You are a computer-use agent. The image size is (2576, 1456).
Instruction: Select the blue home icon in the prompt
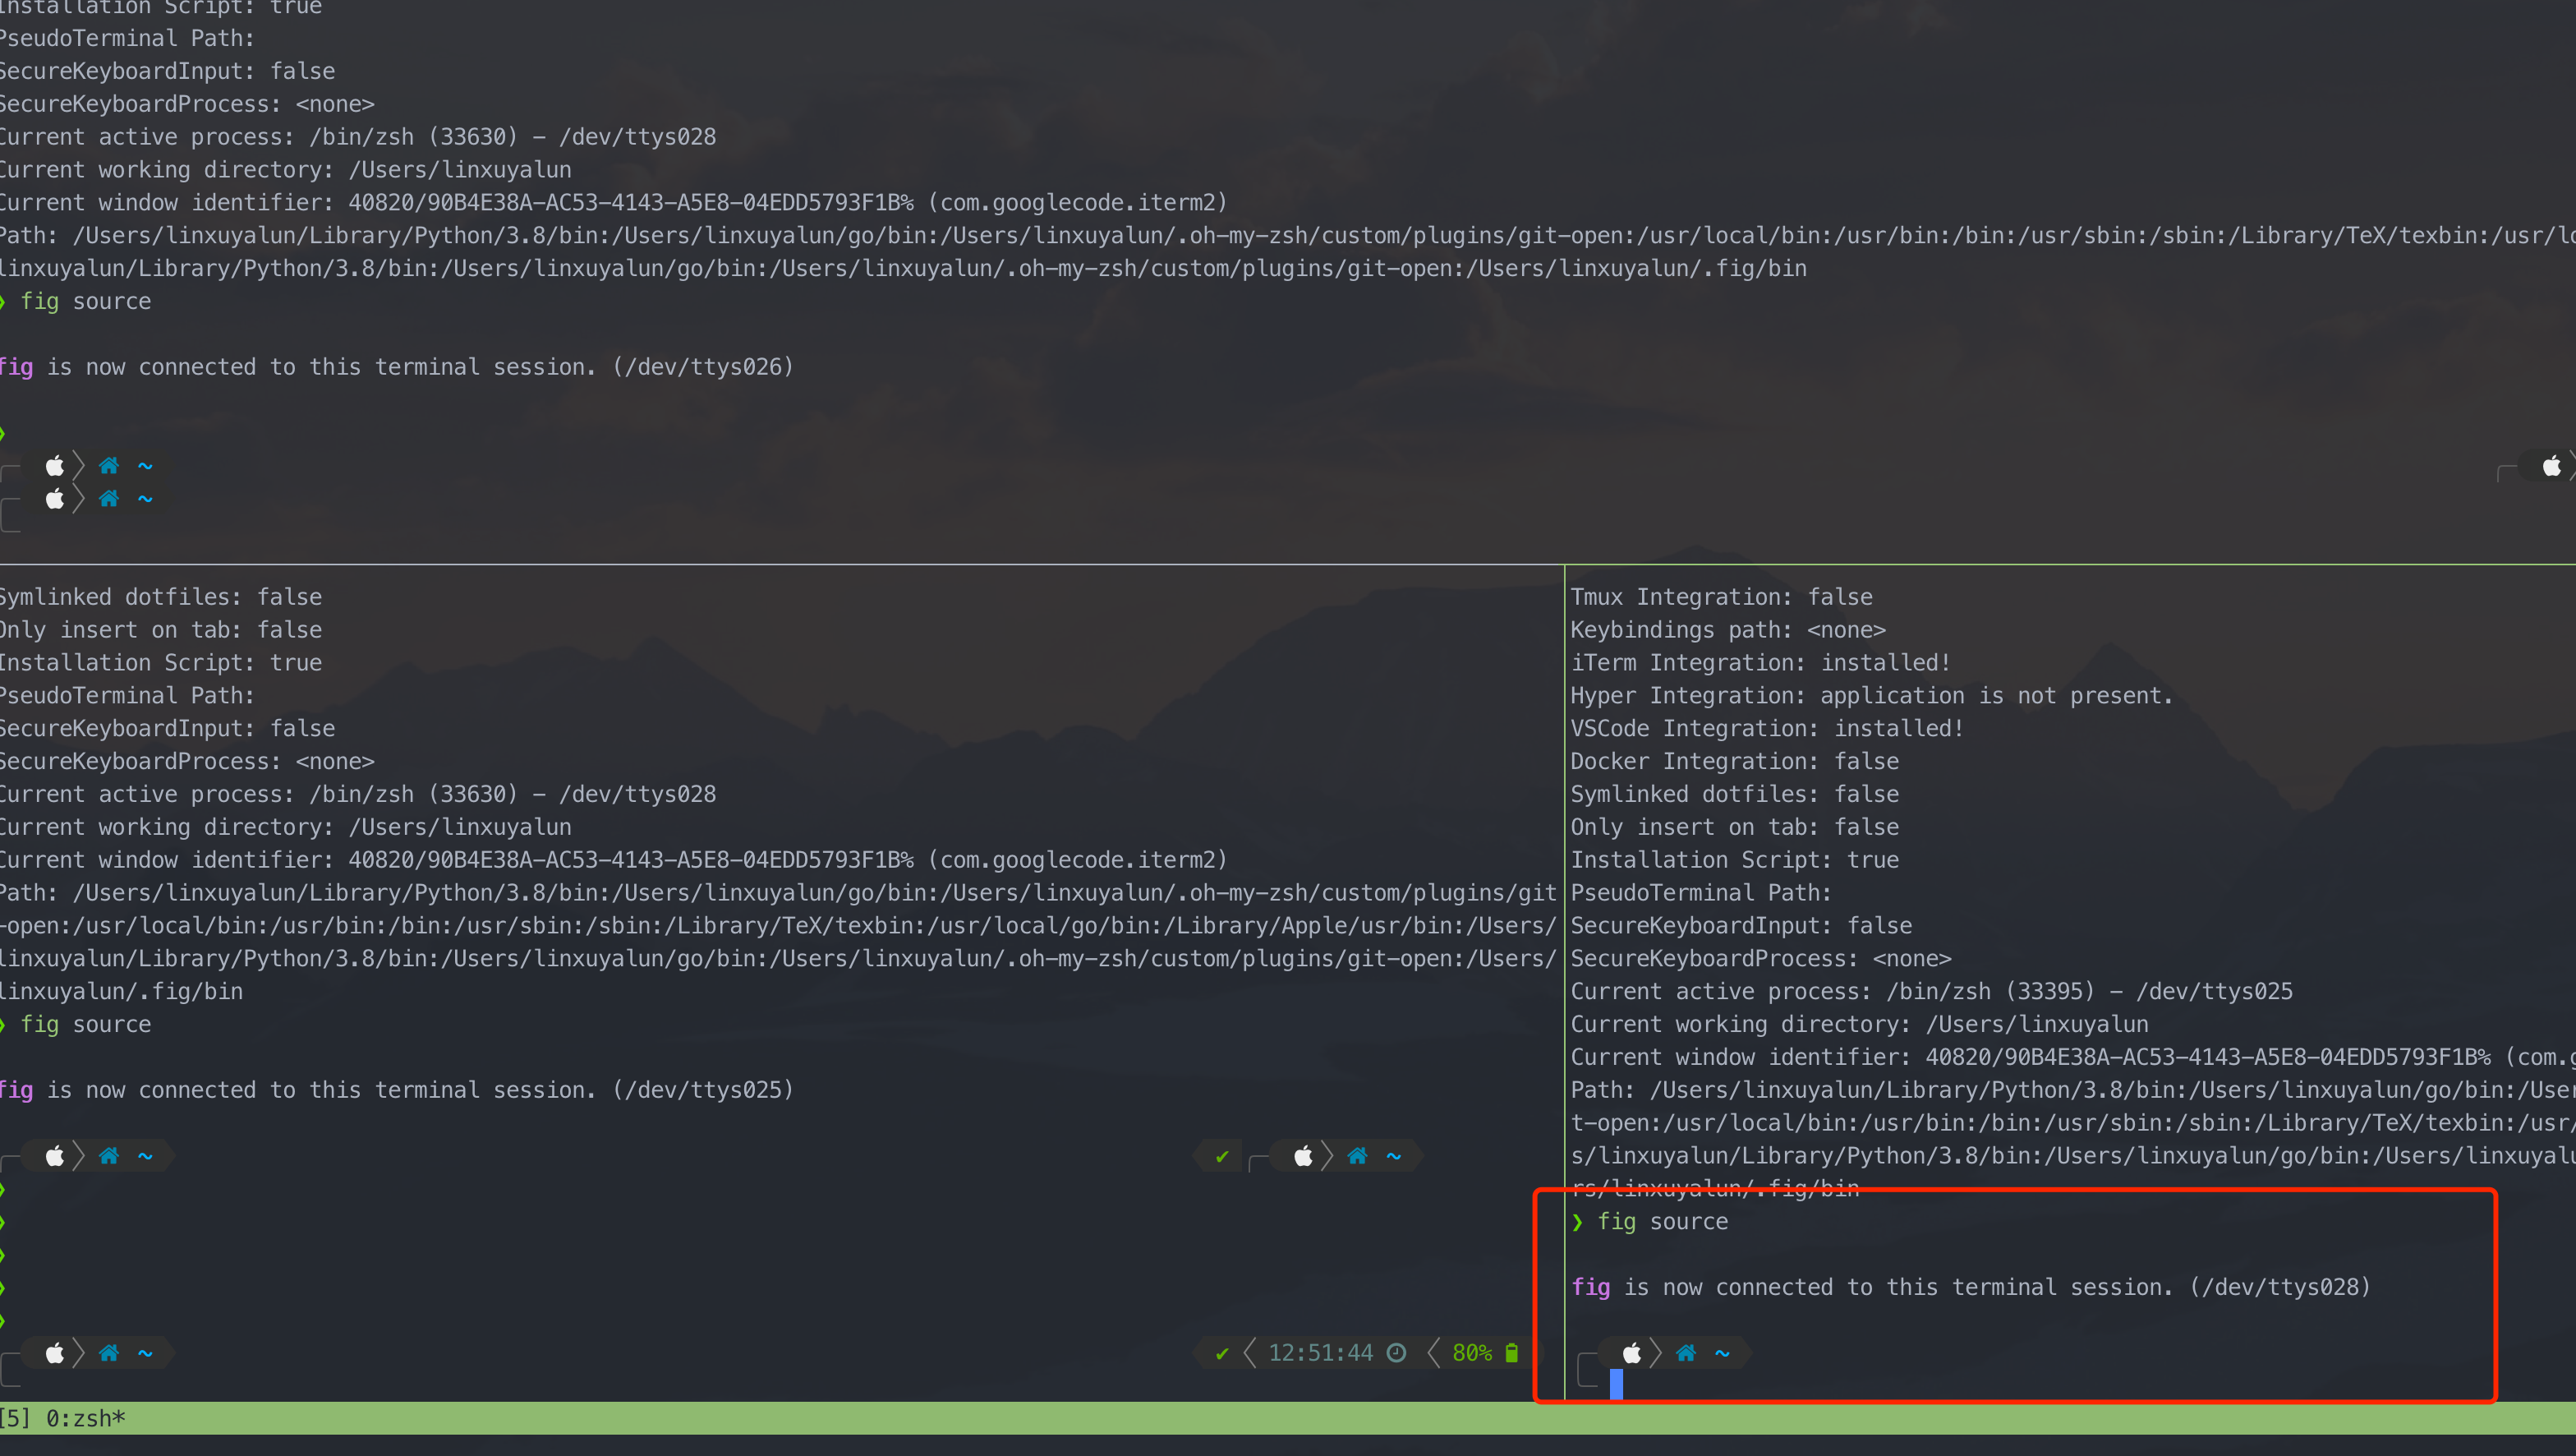pyautogui.click(x=108, y=1353)
